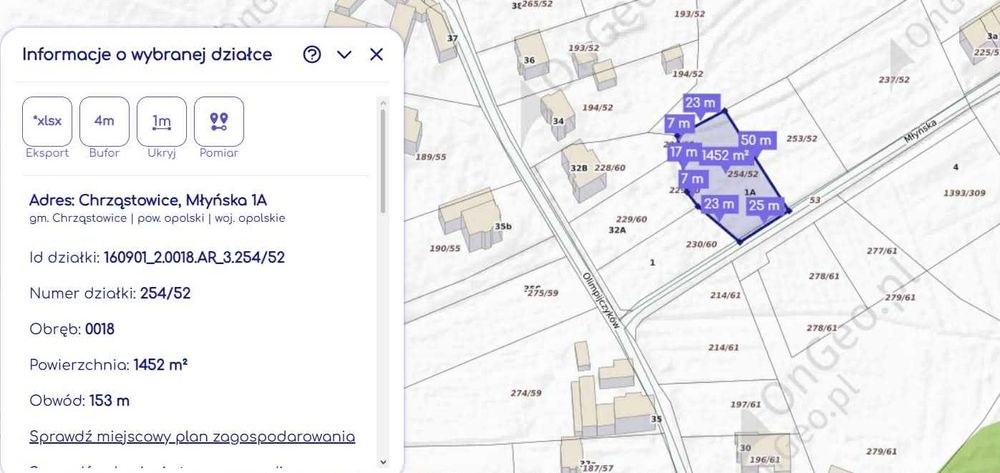The image size is (1000, 473).
Task: Click the Numer działki 254/52 text
Action: [x=110, y=293]
